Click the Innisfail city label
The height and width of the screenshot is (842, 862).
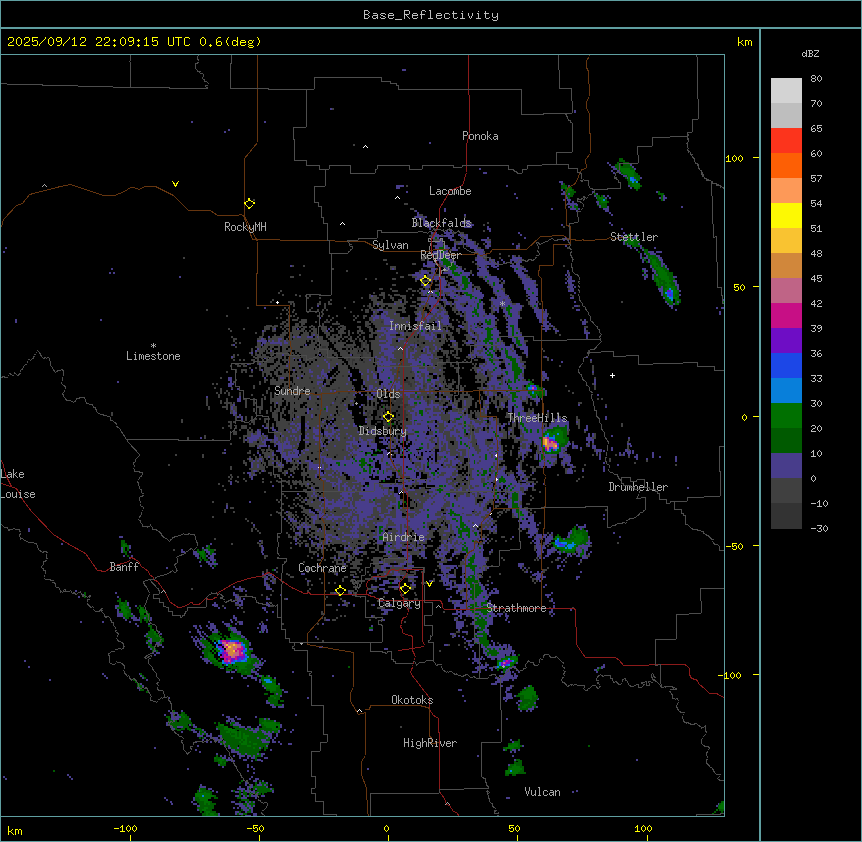click(x=415, y=326)
